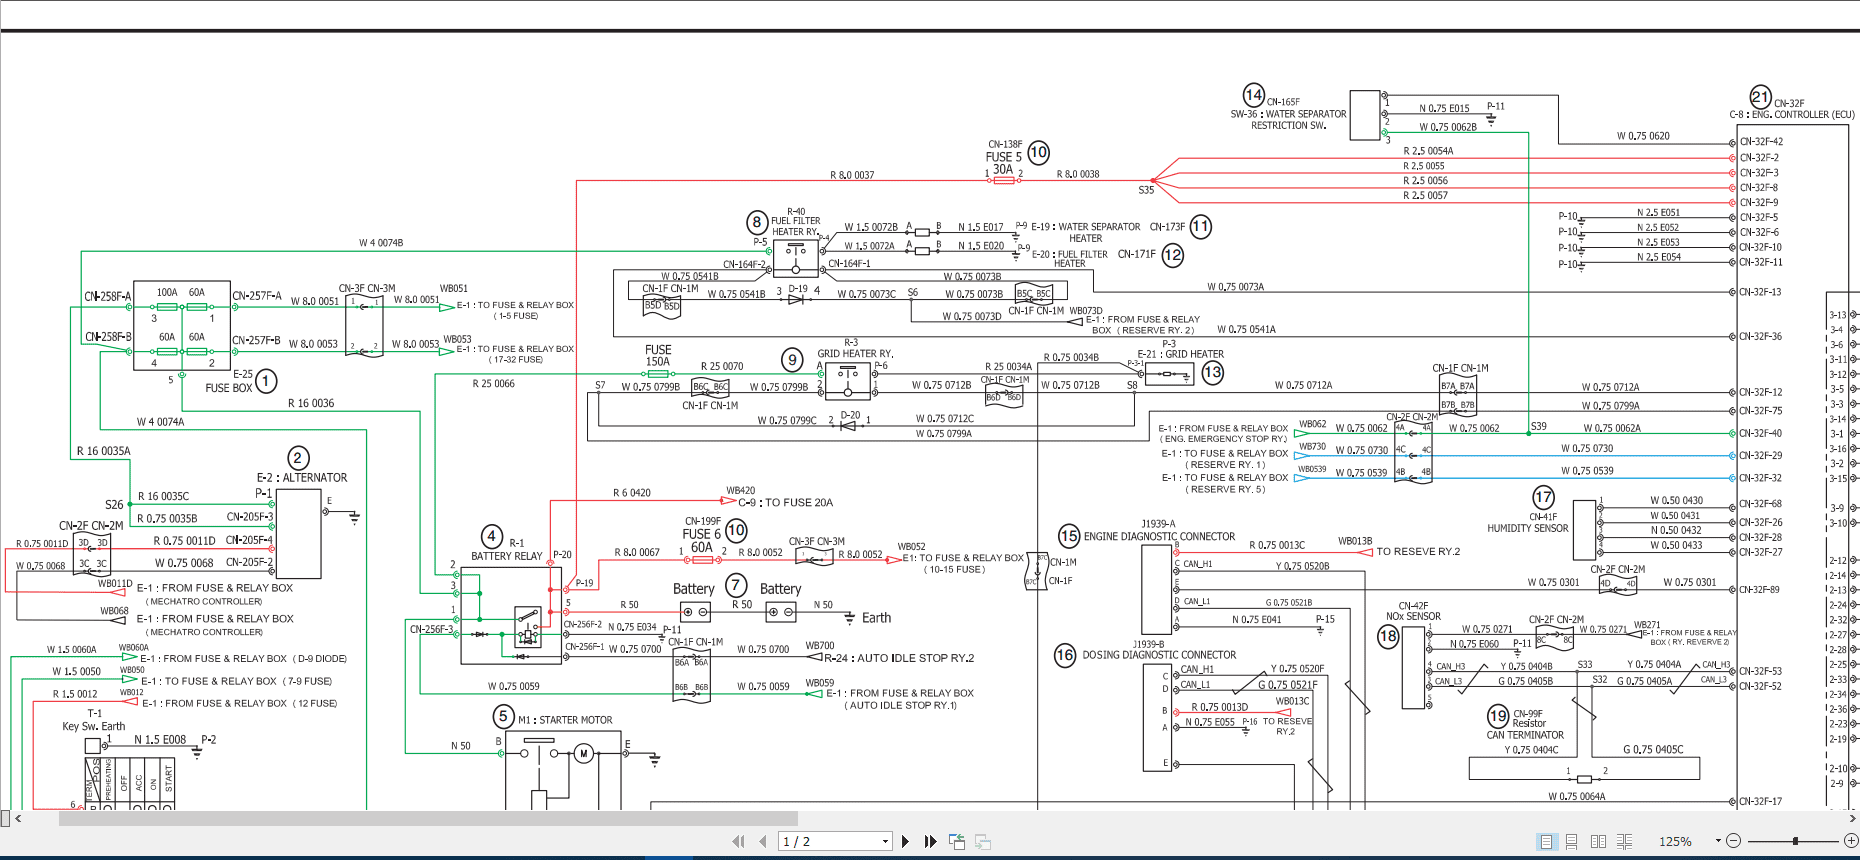Click the S39 splice label
Viewport: 1860px width, 860px height.
(1538, 426)
